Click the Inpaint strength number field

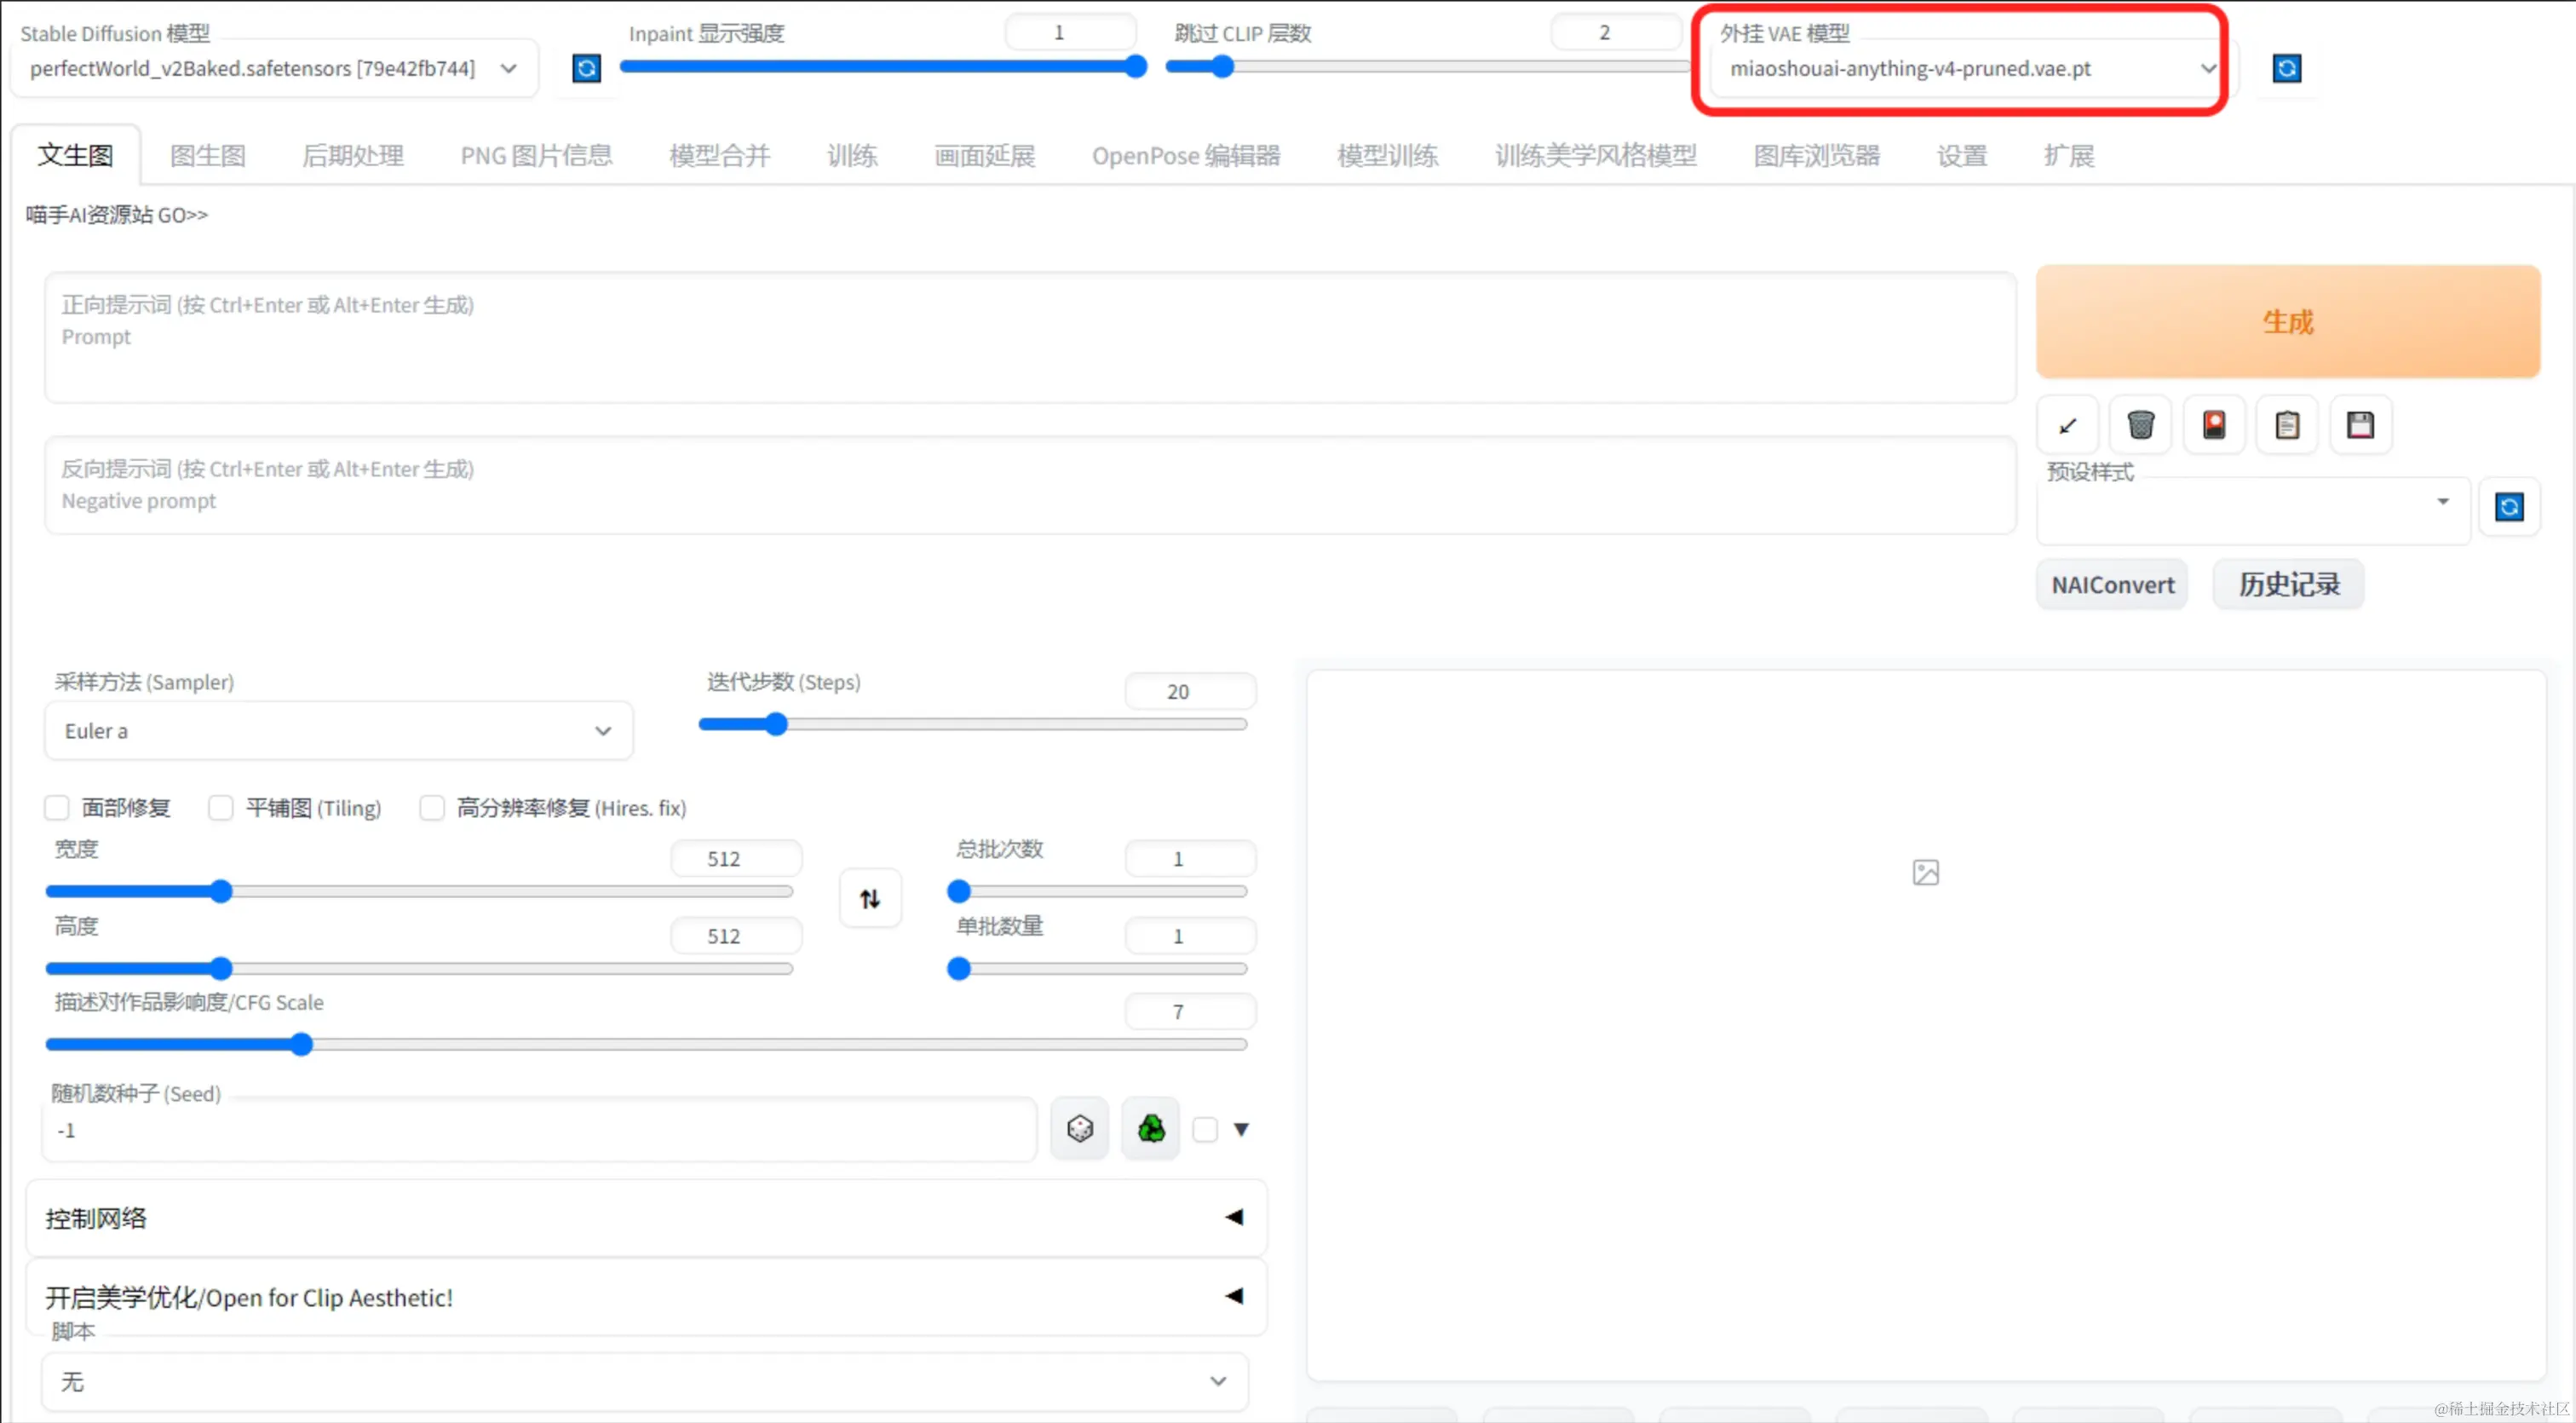pyautogui.click(x=1070, y=32)
